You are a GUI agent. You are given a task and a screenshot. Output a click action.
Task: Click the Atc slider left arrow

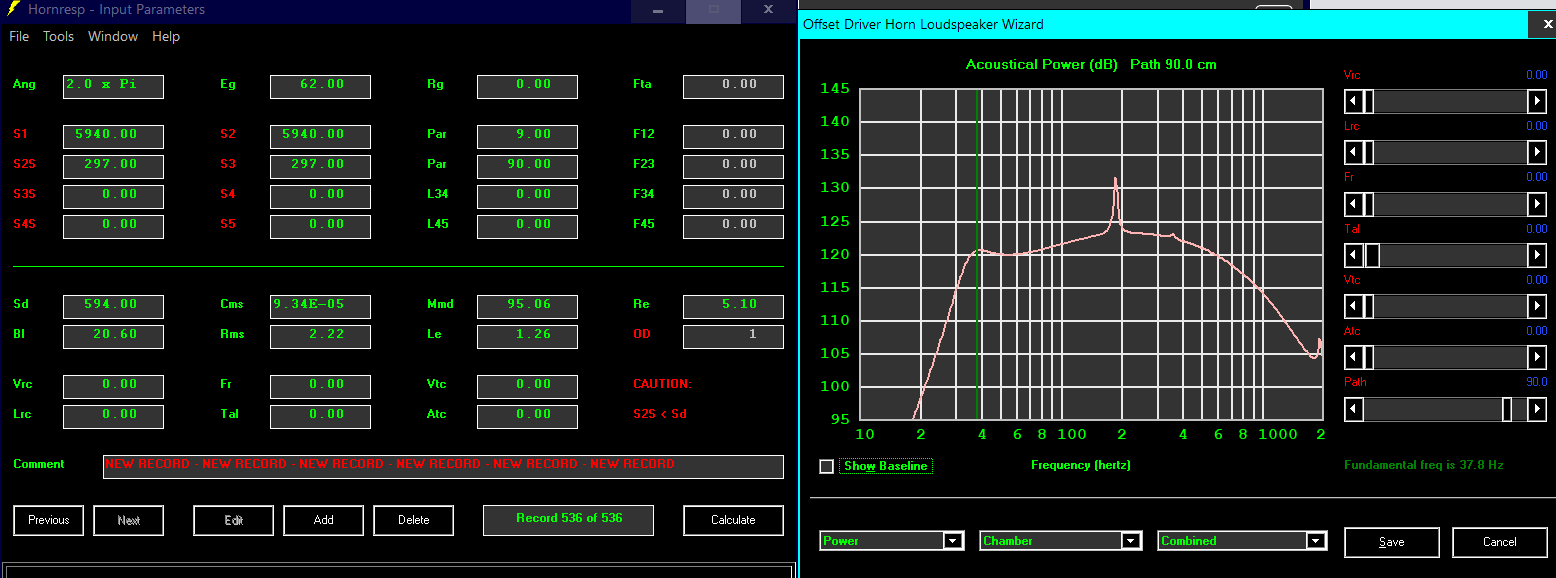pos(1353,357)
